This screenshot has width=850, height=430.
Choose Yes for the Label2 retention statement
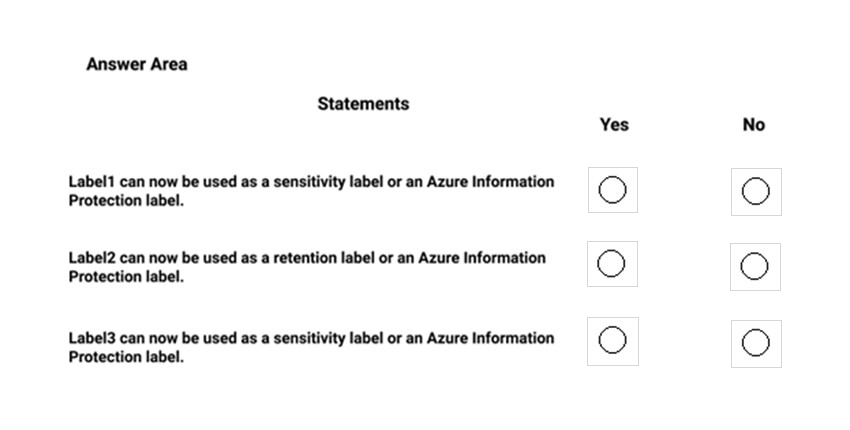[611, 264]
